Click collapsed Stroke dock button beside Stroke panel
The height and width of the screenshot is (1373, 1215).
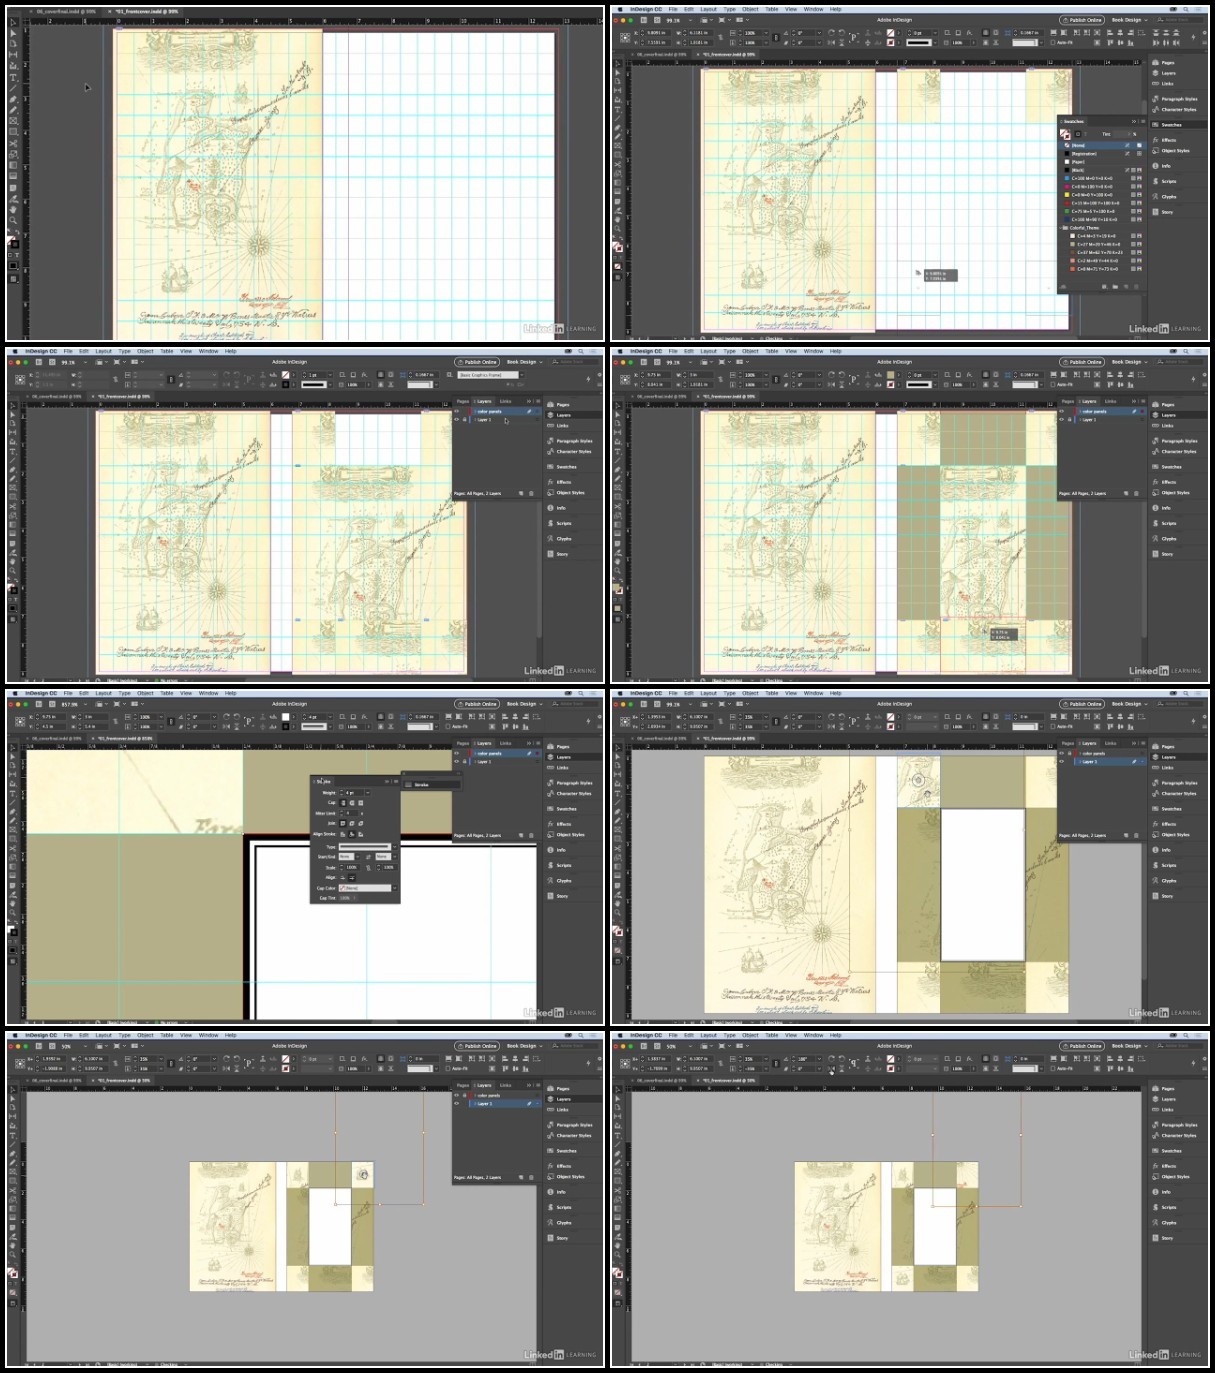[431, 785]
